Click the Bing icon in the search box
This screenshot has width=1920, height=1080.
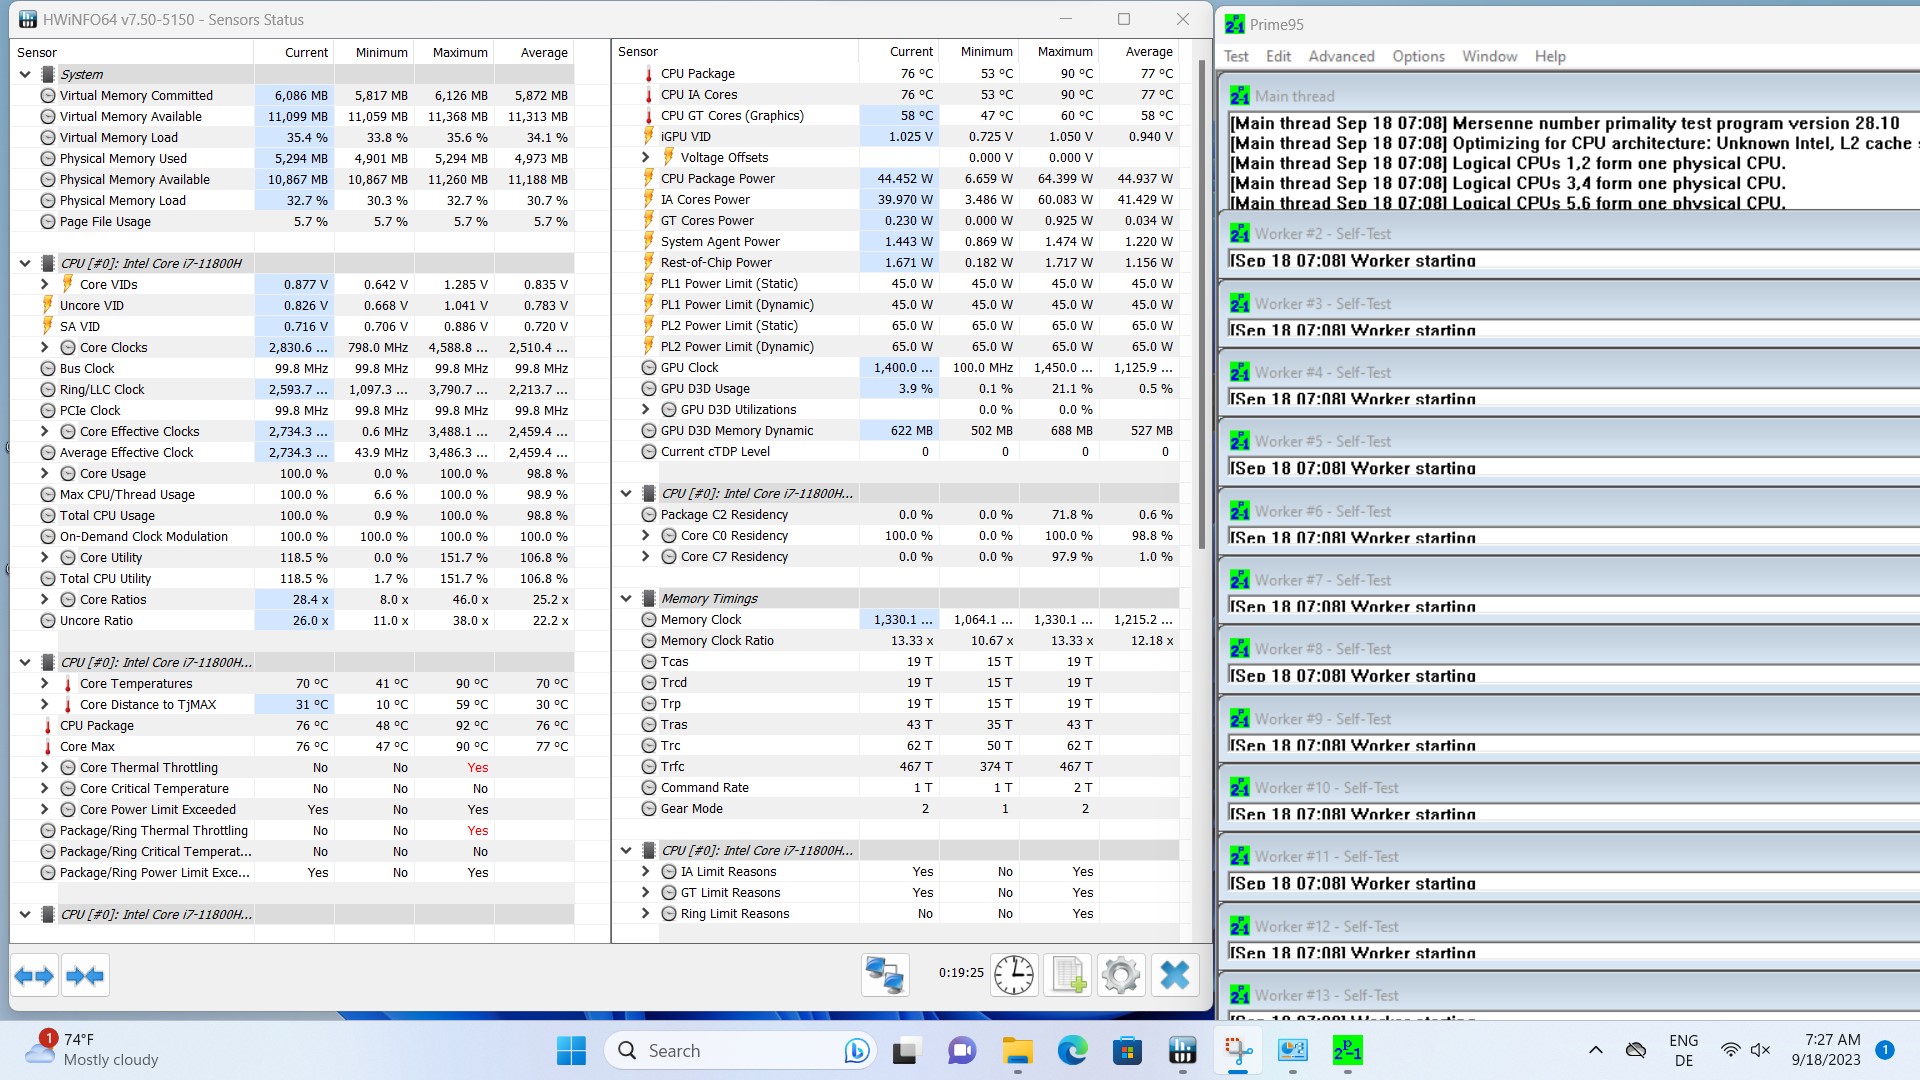coord(856,1051)
